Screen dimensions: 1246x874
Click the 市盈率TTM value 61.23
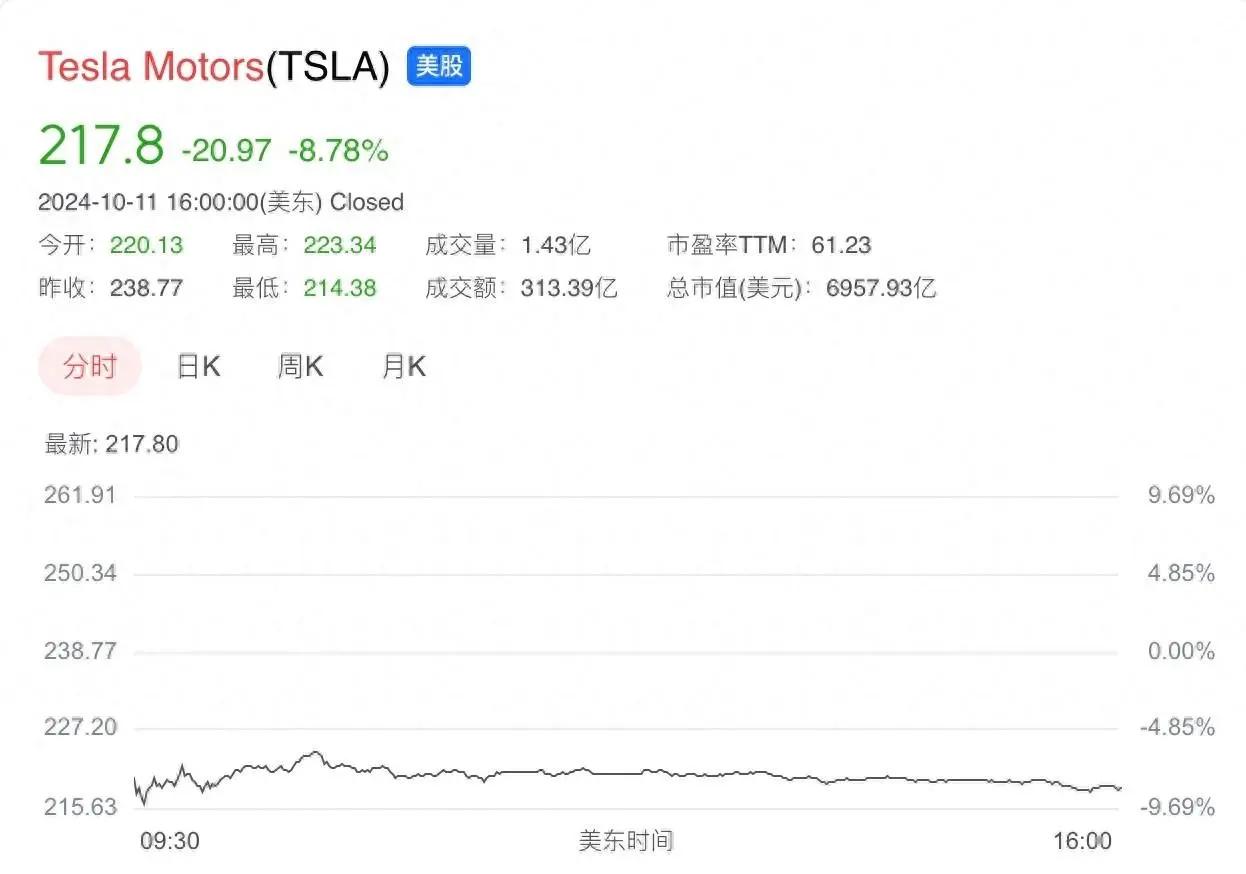click(841, 245)
